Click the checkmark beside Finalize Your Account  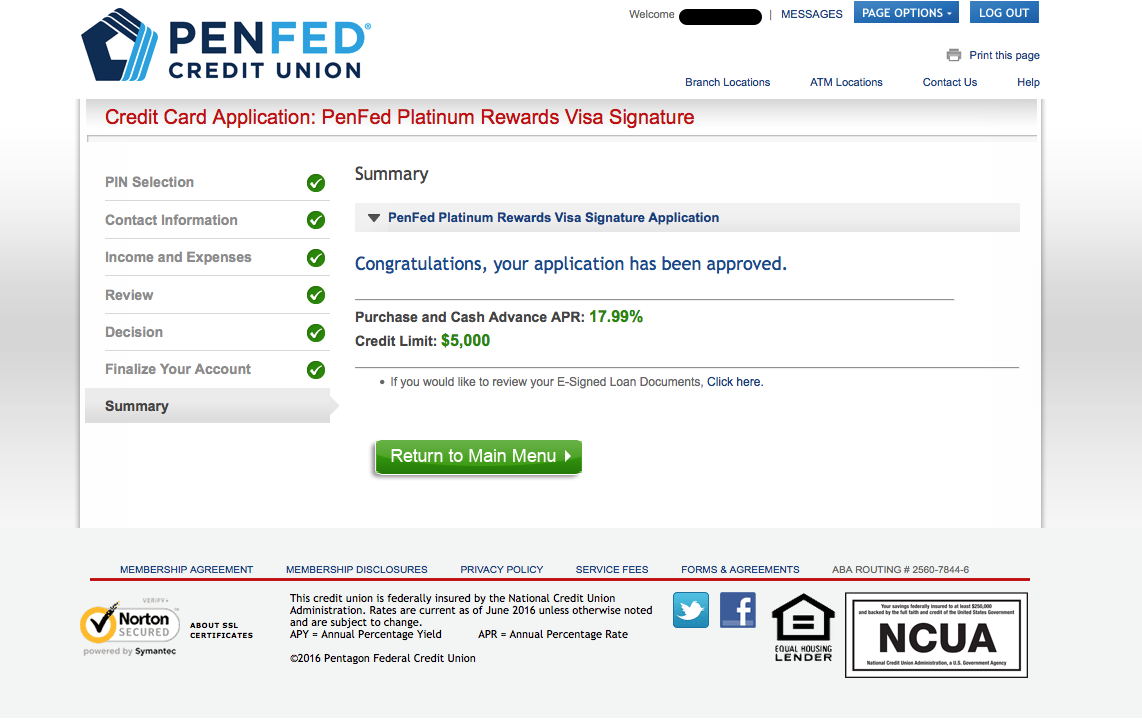pos(316,370)
